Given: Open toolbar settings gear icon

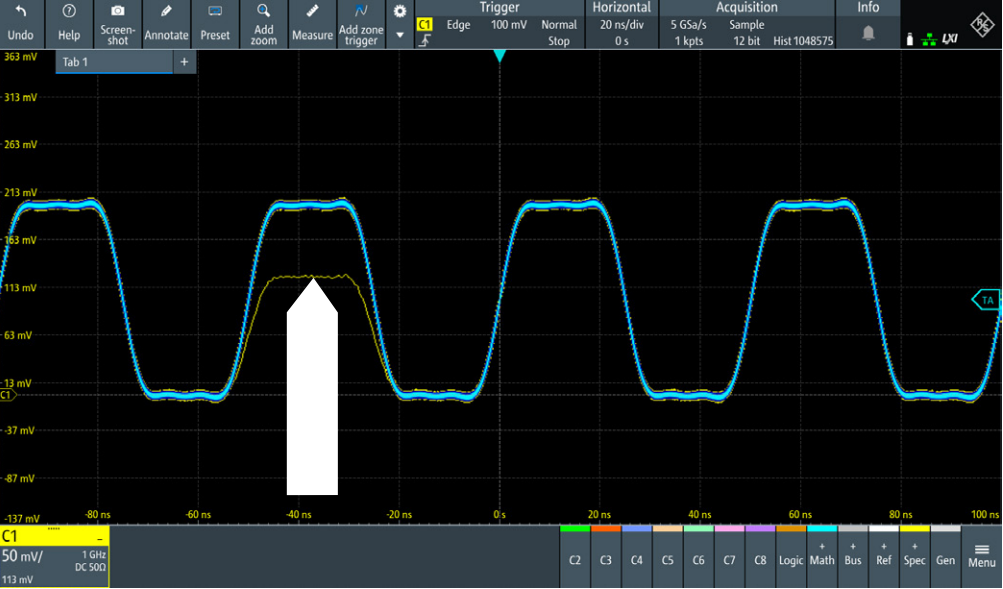Looking at the screenshot, I should 400,11.
